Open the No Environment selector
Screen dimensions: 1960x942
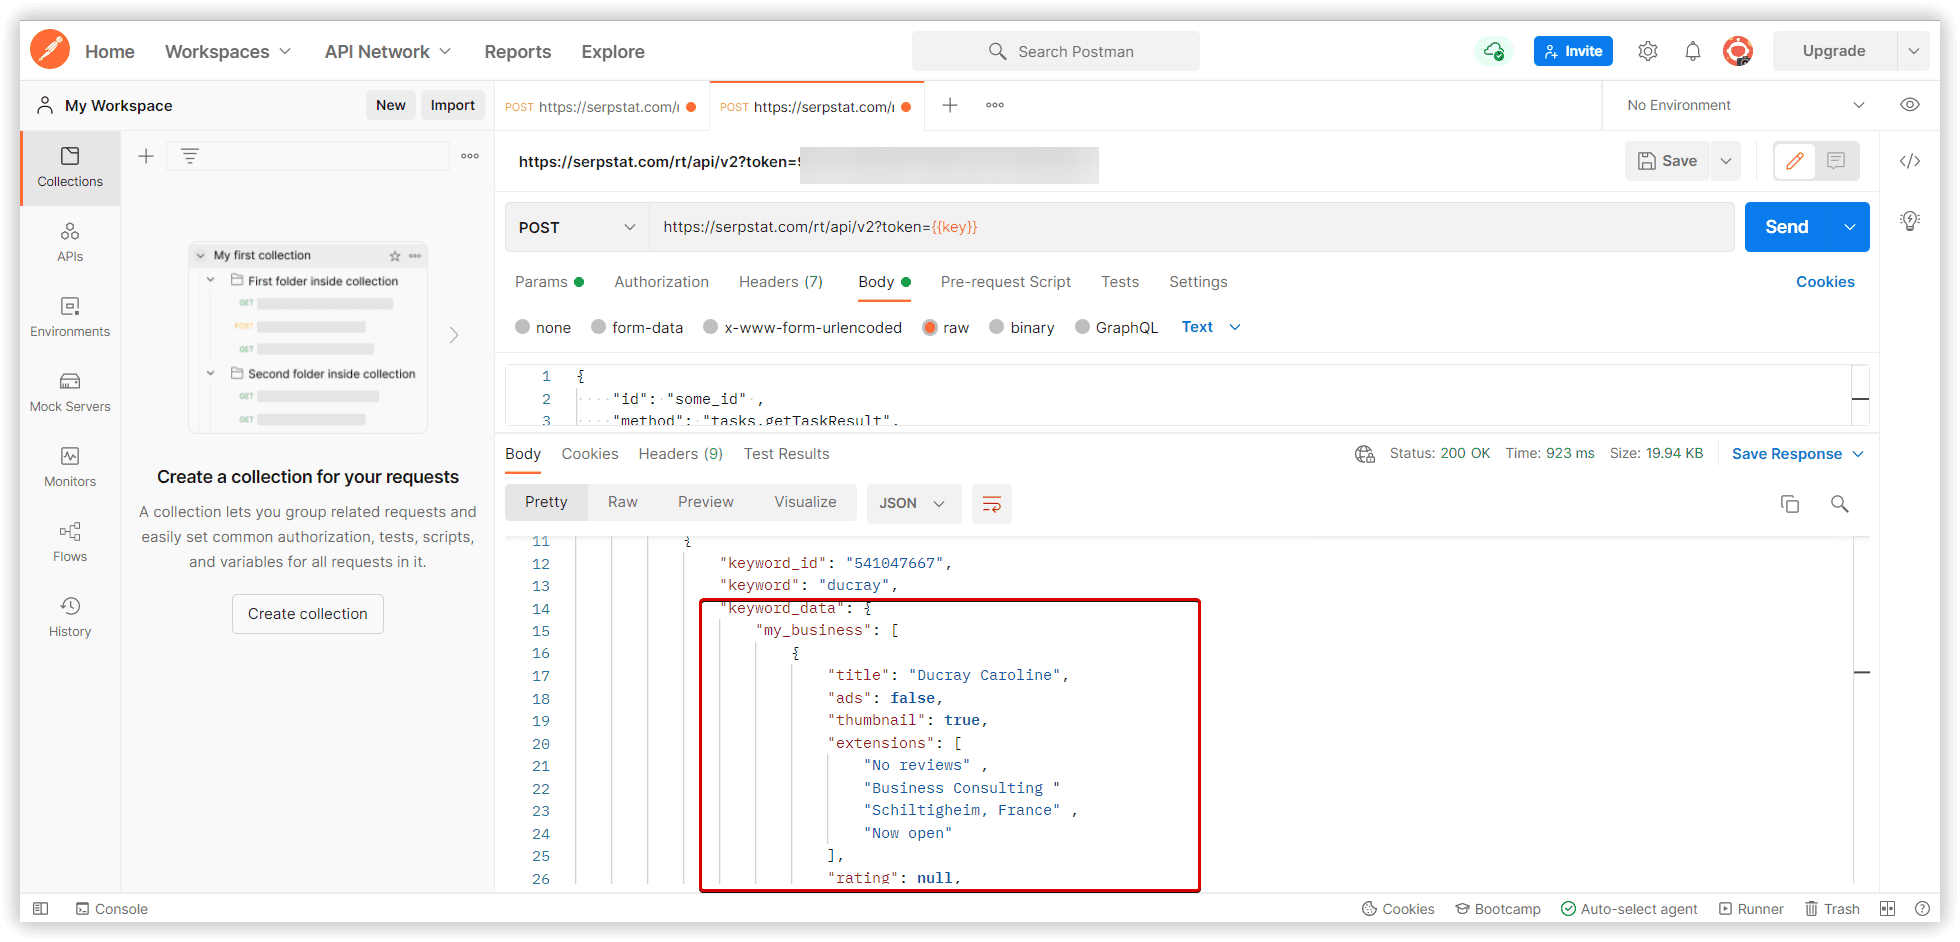(x=1745, y=105)
